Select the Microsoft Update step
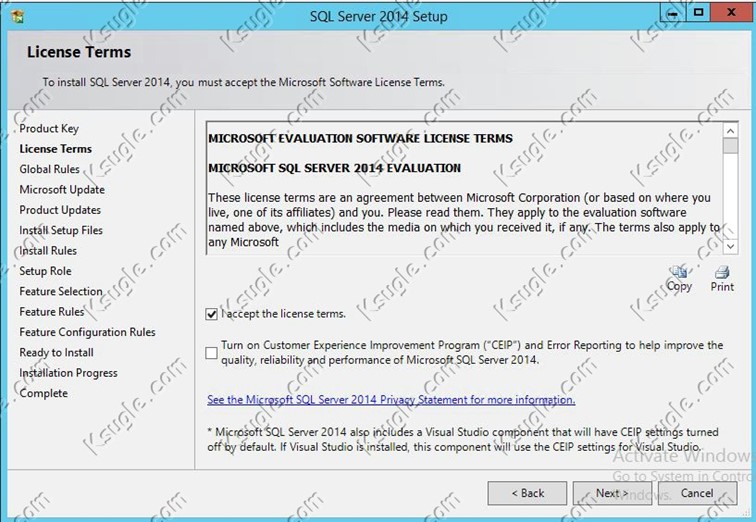This screenshot has height=522, width=756. point(62,189)
